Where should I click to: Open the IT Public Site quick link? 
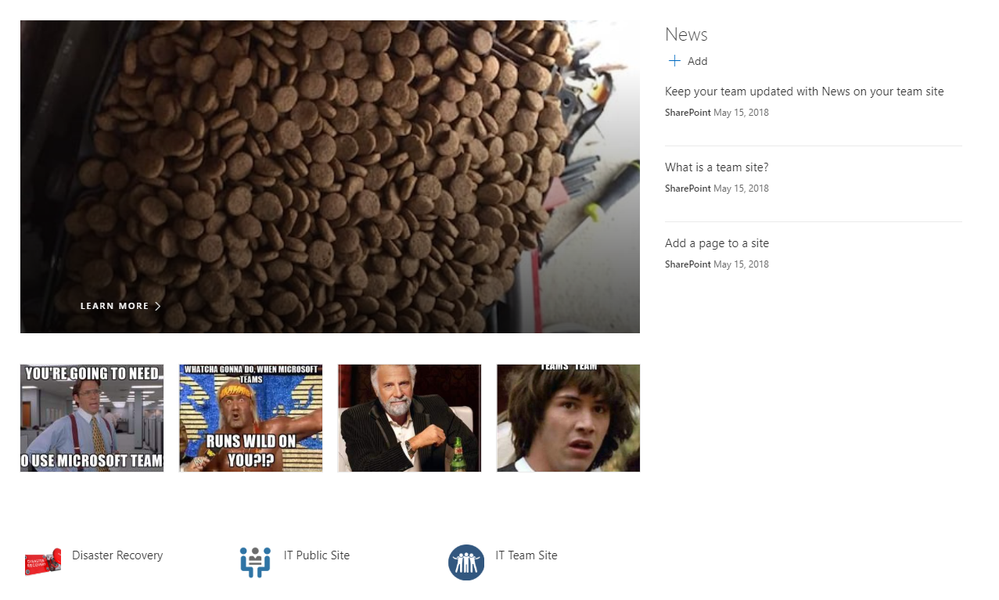click(x=317, y=555)
